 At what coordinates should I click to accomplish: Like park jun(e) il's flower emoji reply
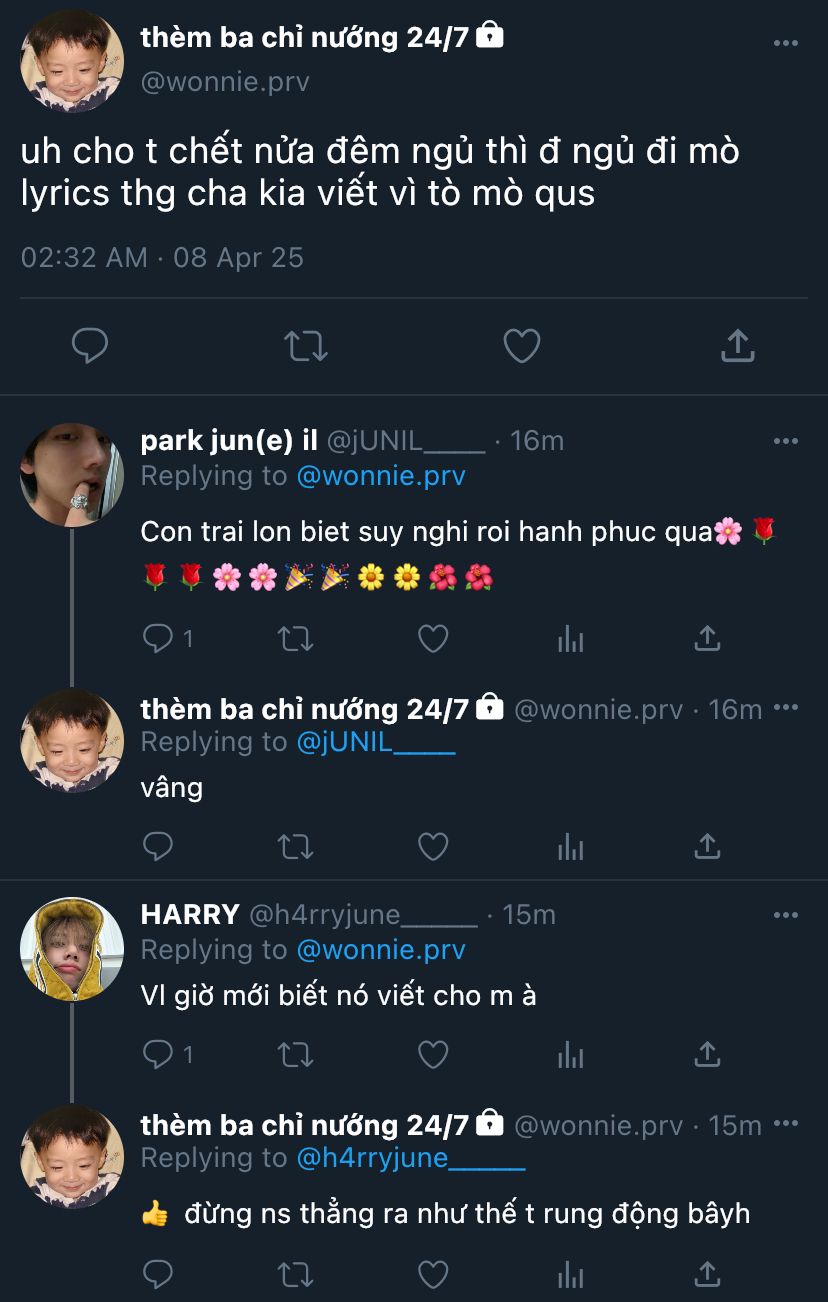tap(432, 638)
